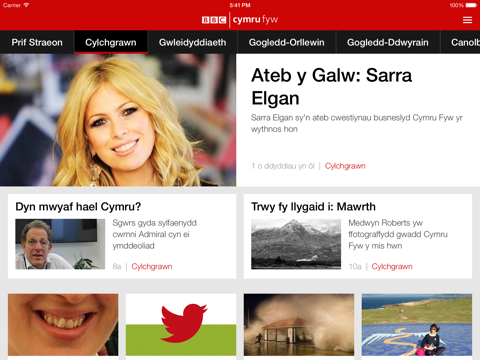The width and height of the screenshot is (480, 360).
Task: Open the hamburger menu icon
Action: pos(467,20)
